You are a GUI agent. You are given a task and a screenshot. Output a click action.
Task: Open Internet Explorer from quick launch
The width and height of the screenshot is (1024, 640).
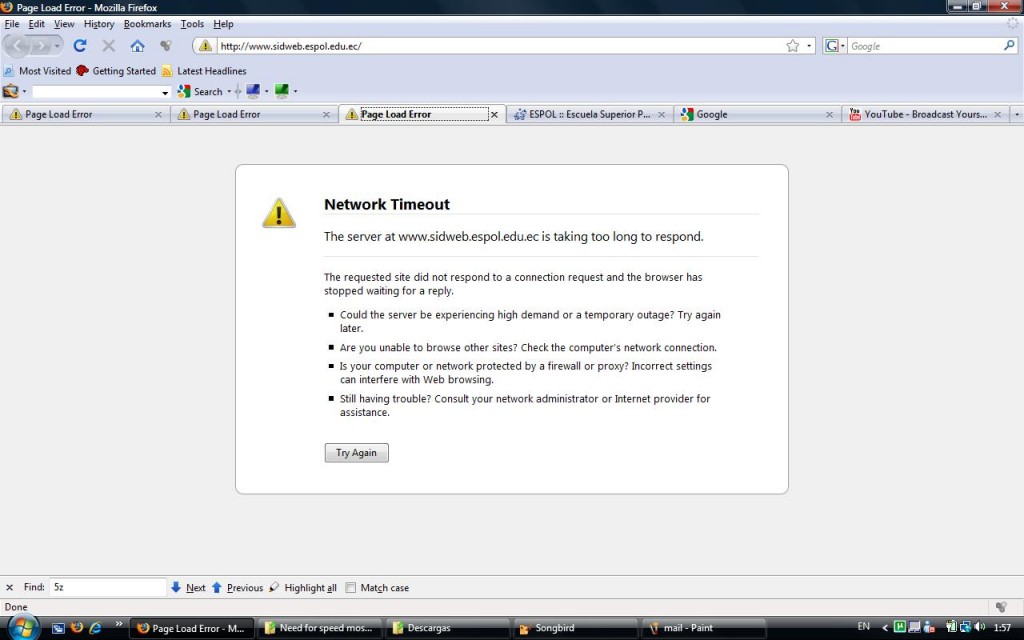(x=95, y=628)
